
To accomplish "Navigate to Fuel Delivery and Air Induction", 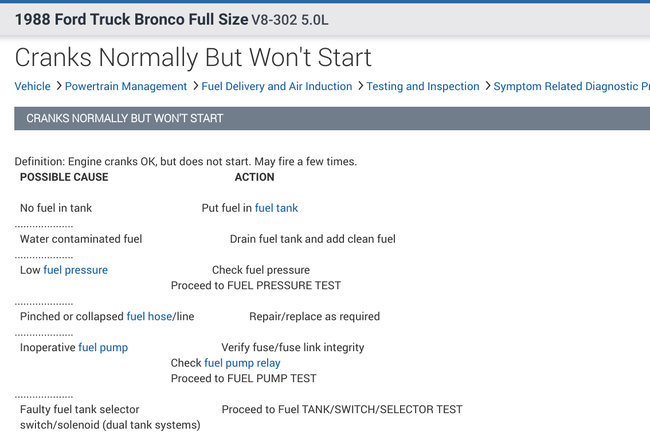I will pos(277,87).
